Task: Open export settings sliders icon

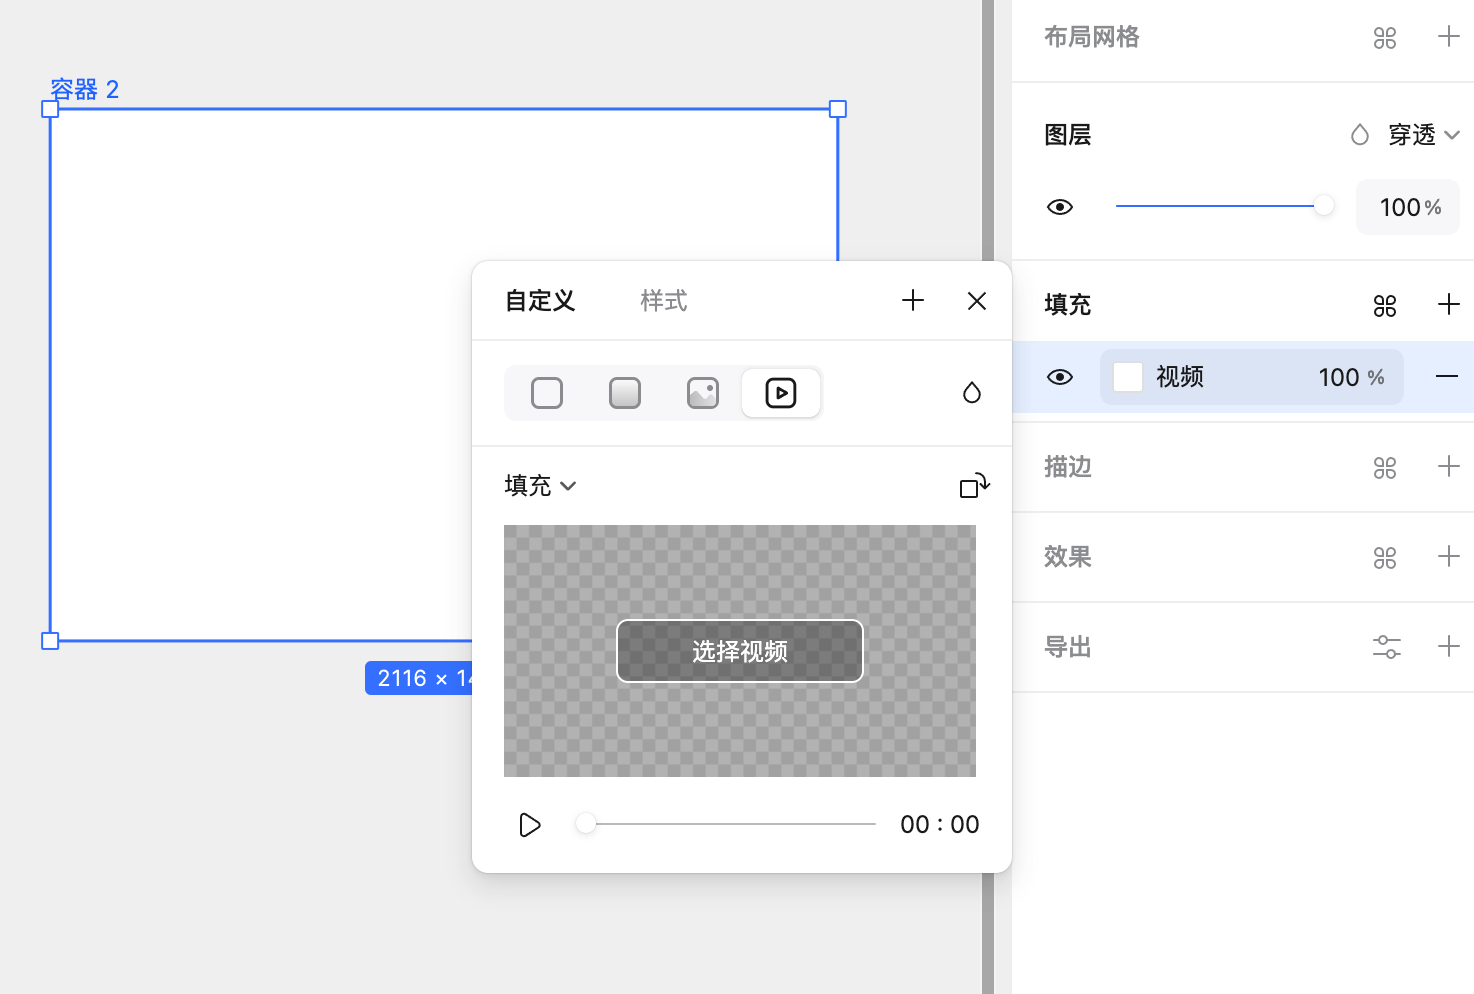Action: [x=1386, y=647]
